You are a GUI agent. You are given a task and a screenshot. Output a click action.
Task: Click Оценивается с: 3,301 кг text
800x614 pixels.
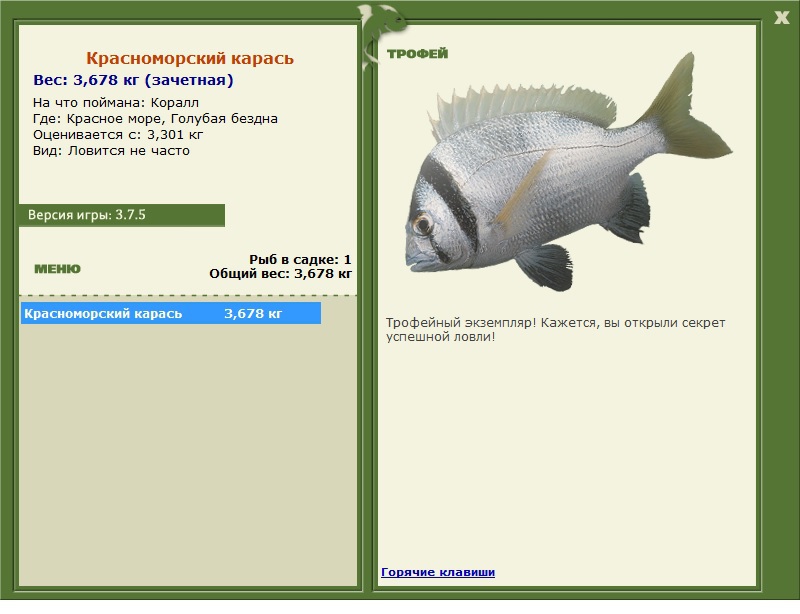pos(118,135)
